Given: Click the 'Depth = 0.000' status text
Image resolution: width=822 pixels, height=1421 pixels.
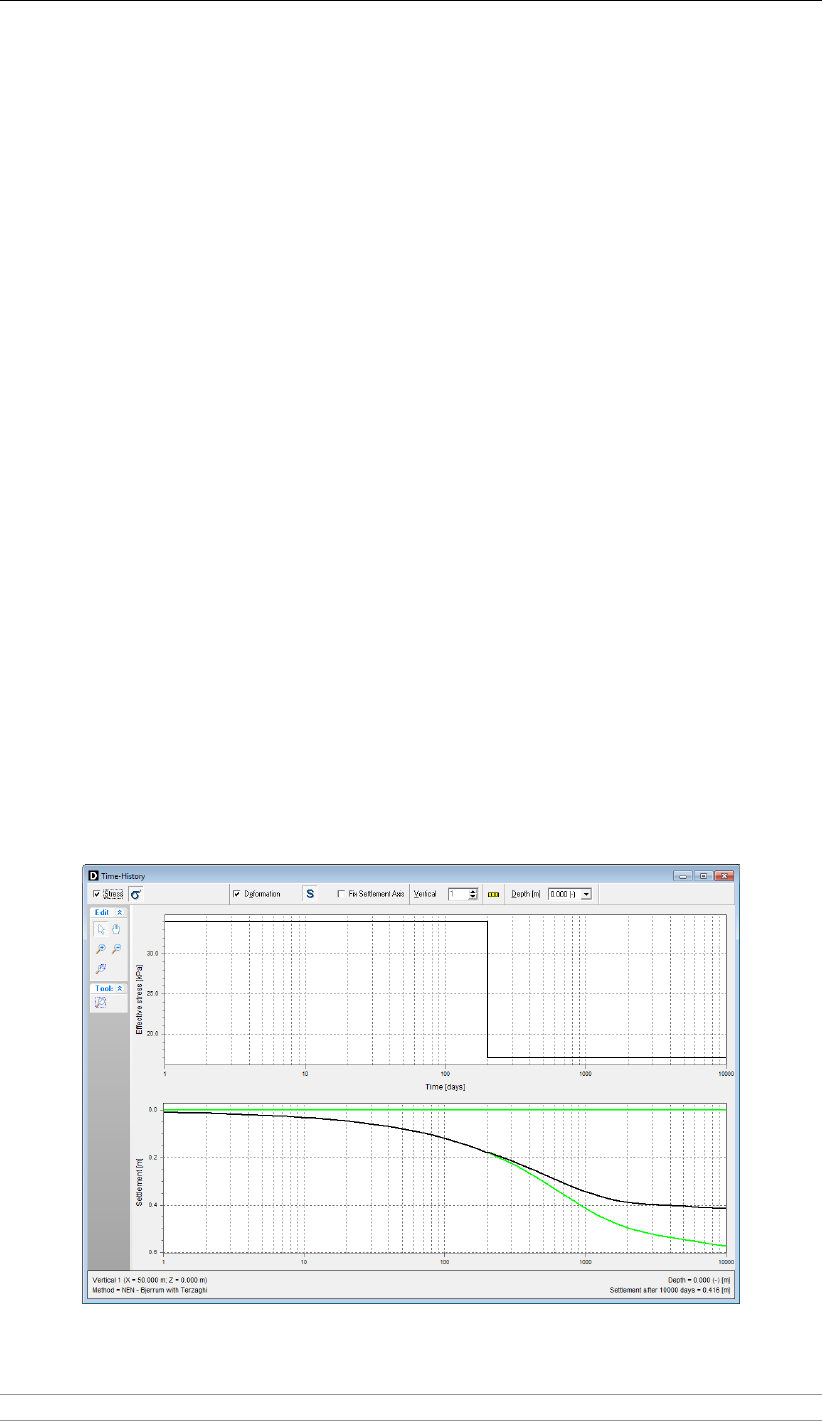Looking at the screenshot, I should (x=699, y=1279).
